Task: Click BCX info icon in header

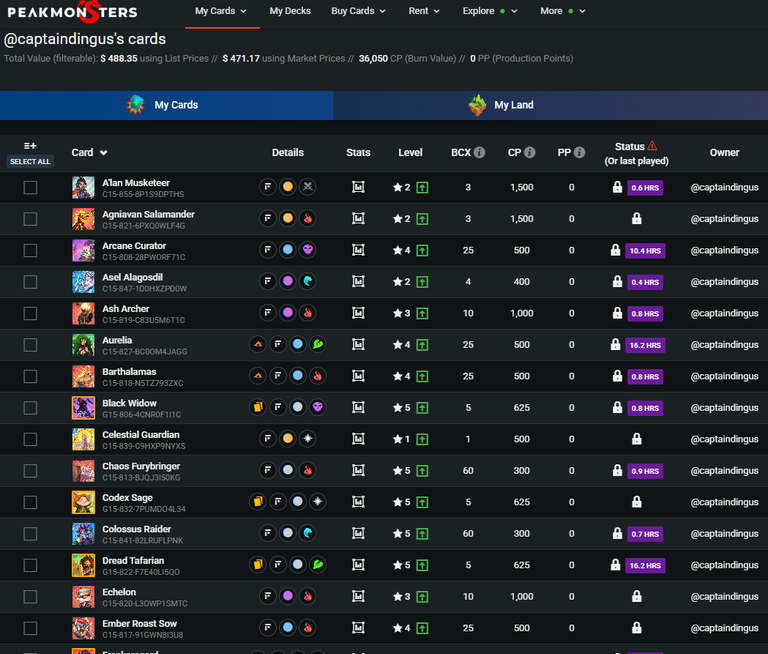Action: coord(480,152)
